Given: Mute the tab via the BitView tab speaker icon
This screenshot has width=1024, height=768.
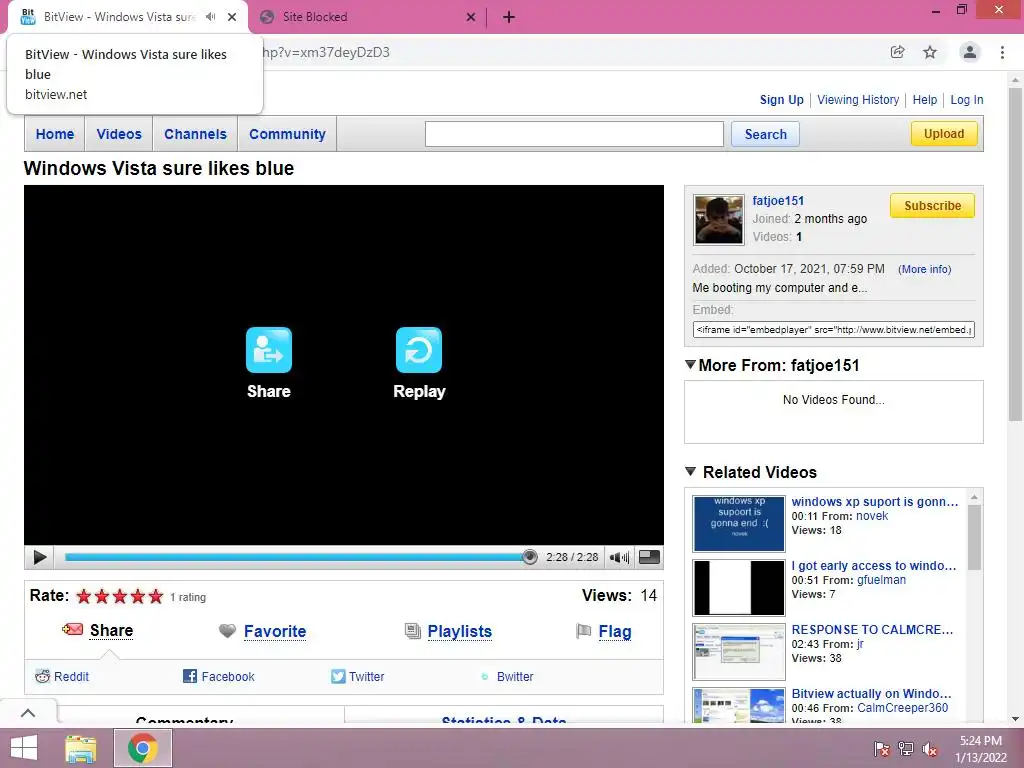Looking at the screenshot, I should tap(210, 17).
